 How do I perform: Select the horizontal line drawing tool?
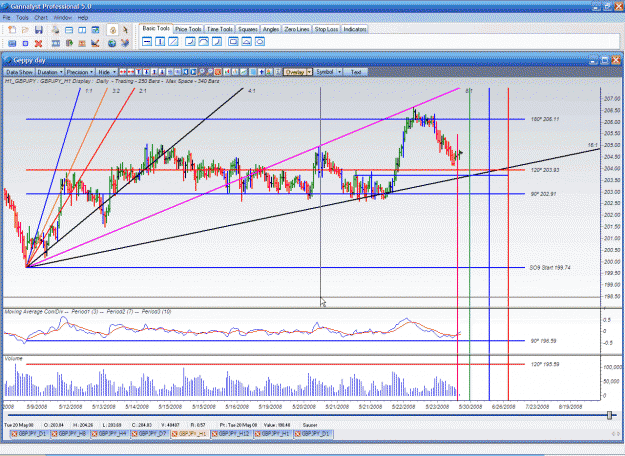point(147,41)
